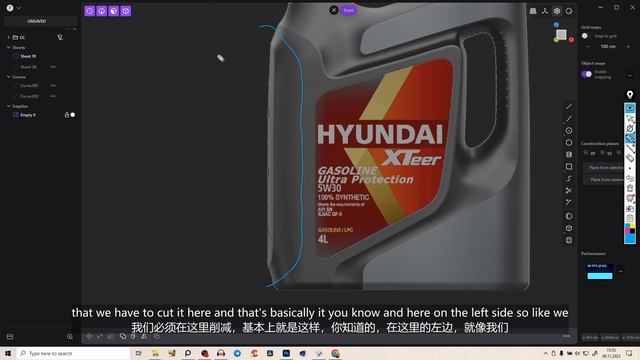Select the bold Sheet item in outliner
640x360 pixels.
click(28, 56)
